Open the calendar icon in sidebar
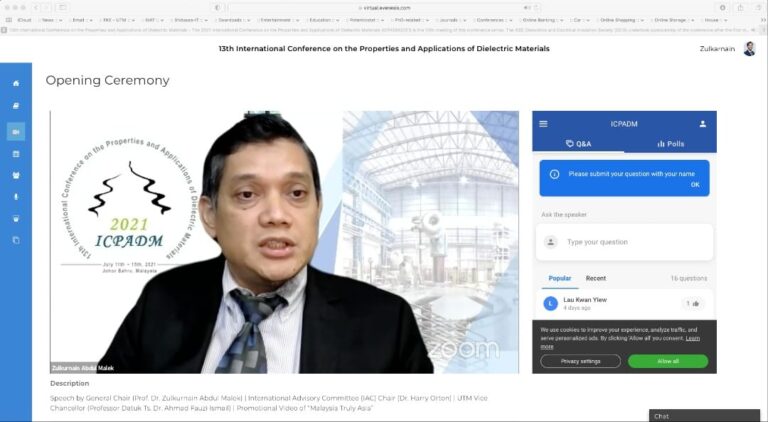The height and width of the screenshot is (422, 768). click(x=16, y=154)
